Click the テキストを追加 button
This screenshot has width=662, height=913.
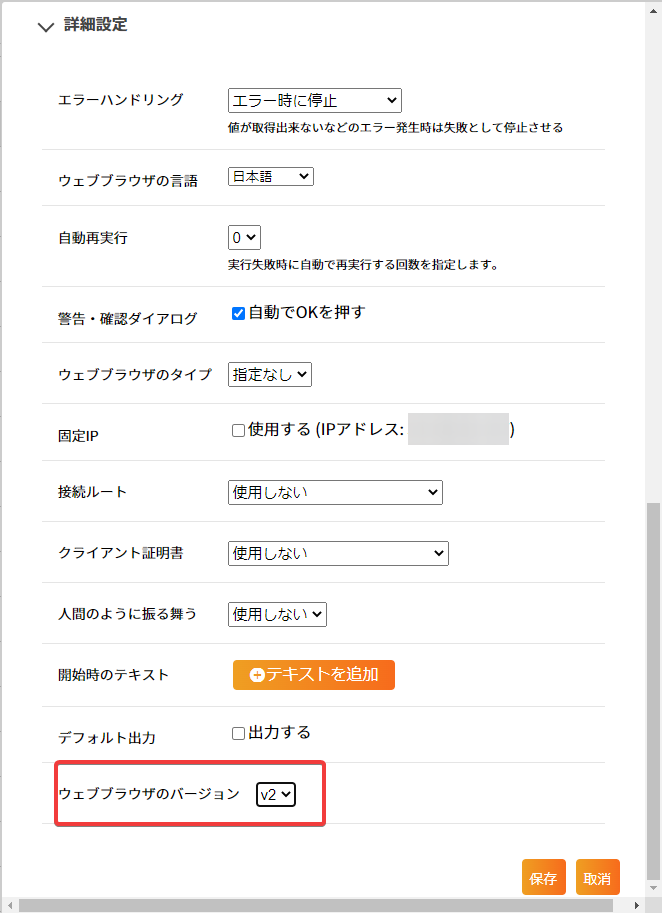pos(314,675)
